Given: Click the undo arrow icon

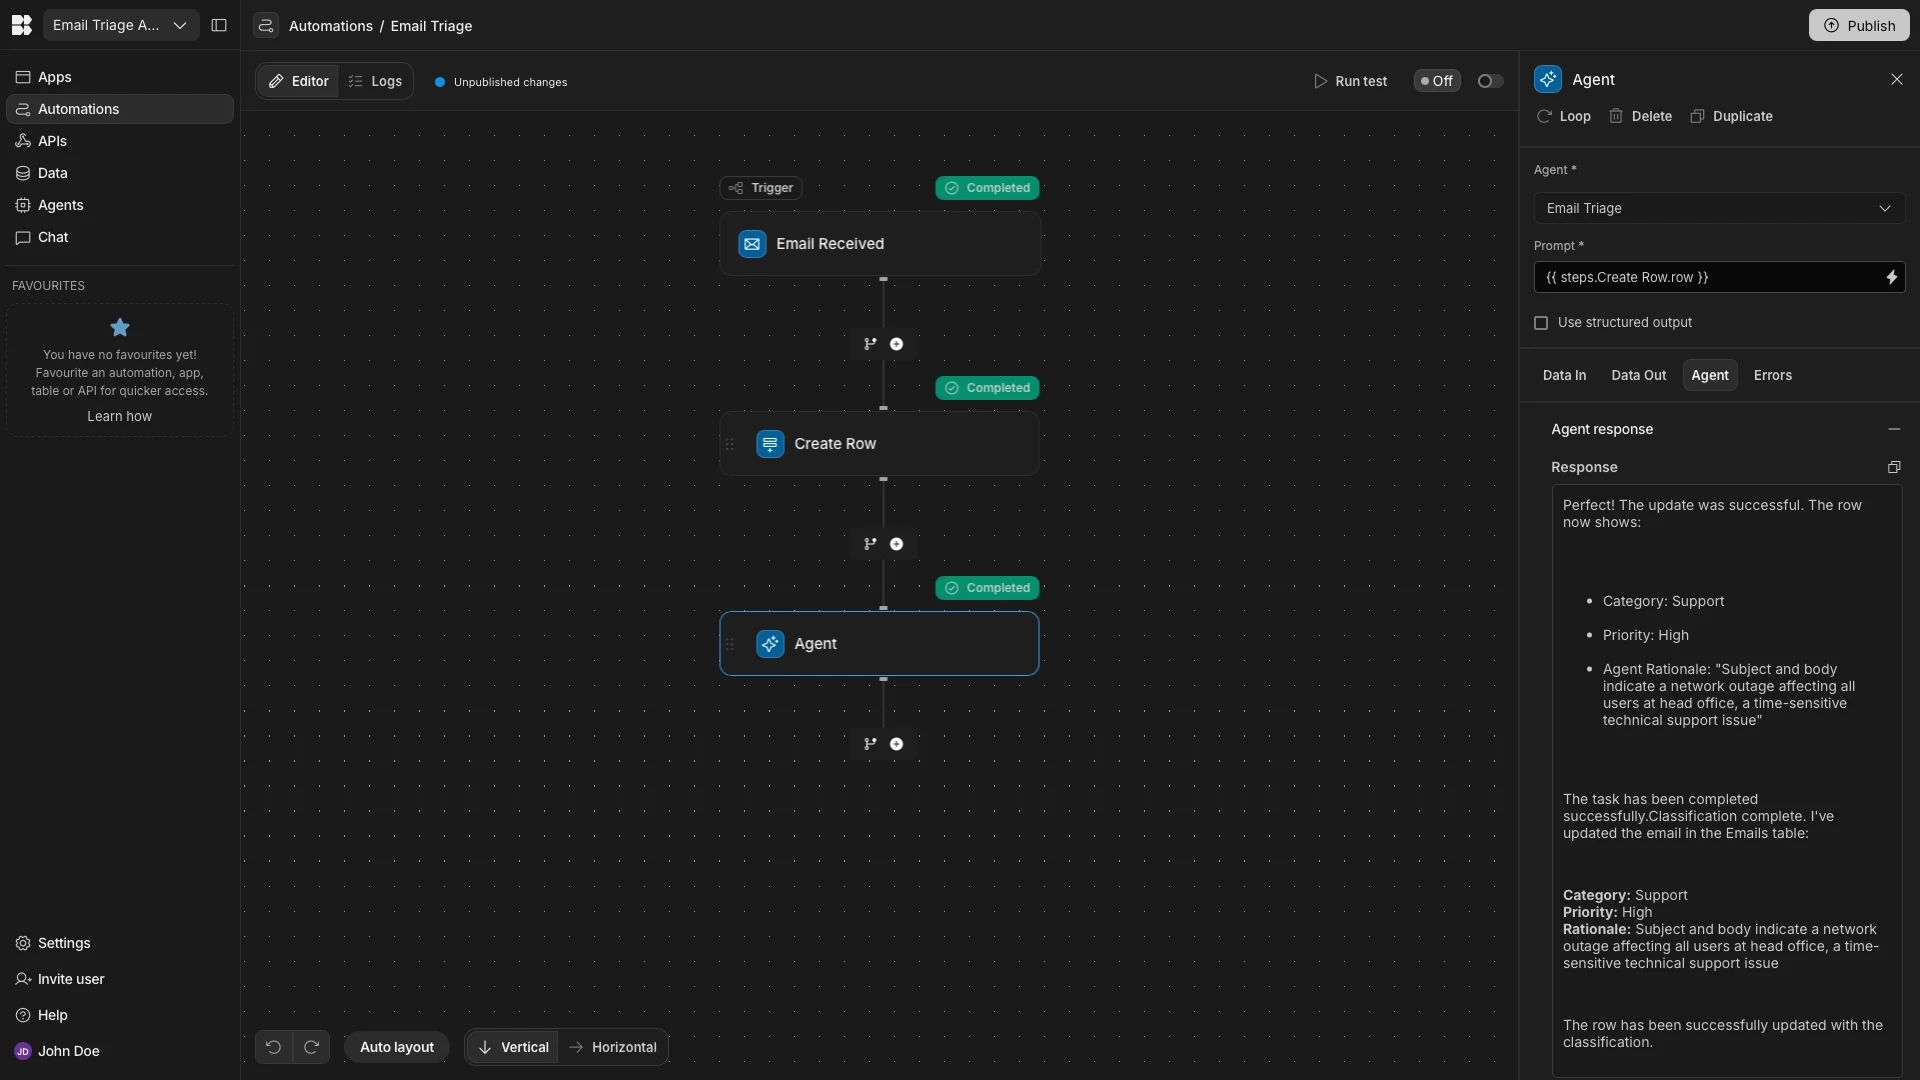Looking at the screenshot, I should tap(273, 1047).
